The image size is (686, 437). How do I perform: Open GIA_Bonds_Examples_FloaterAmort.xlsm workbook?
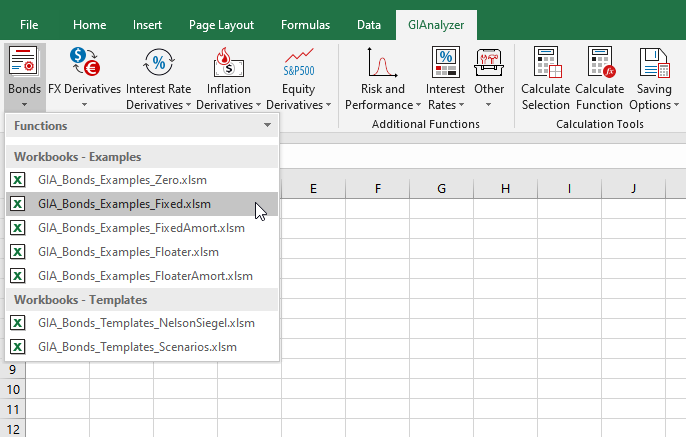click(142, 276)
